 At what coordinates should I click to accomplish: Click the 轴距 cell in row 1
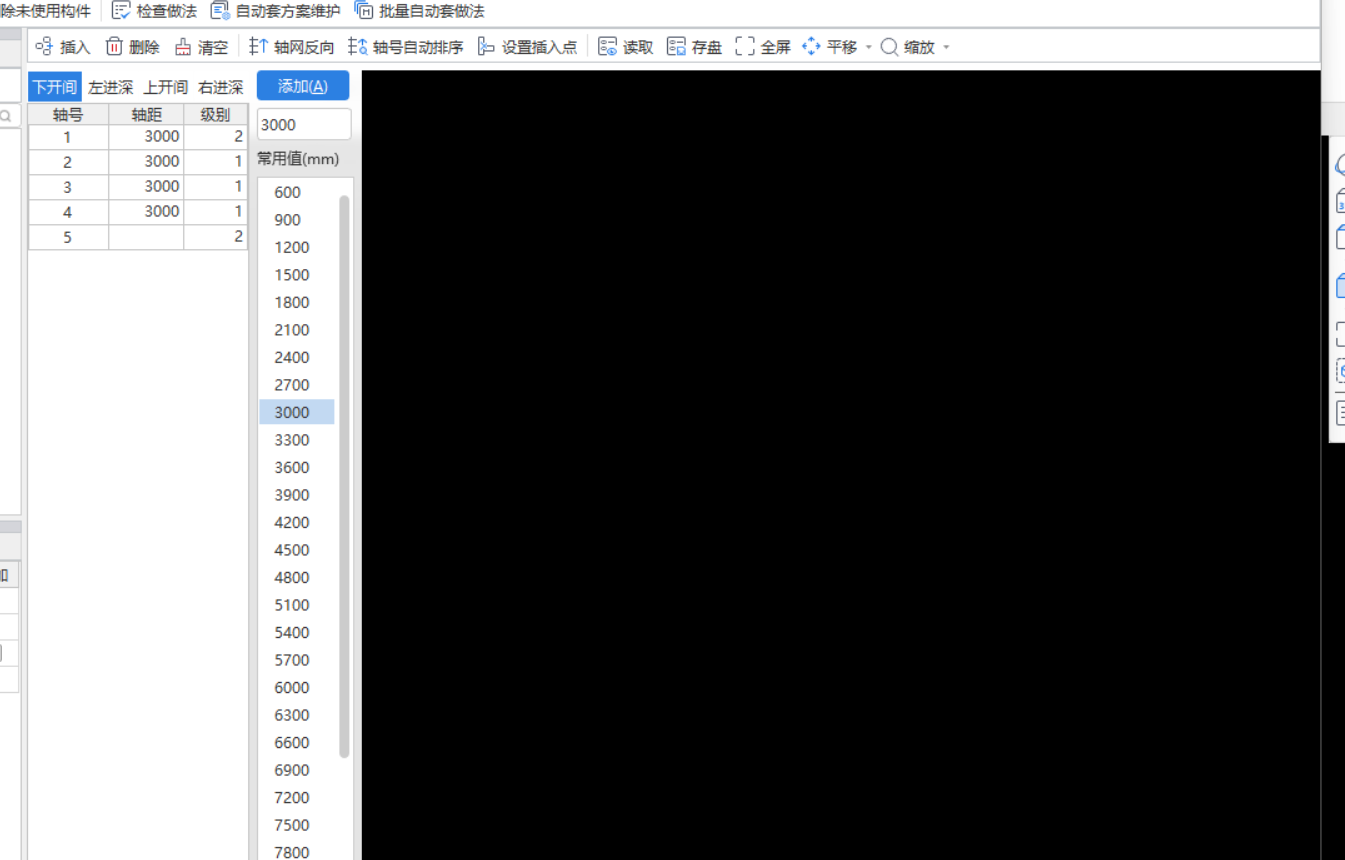coord(146,137)
